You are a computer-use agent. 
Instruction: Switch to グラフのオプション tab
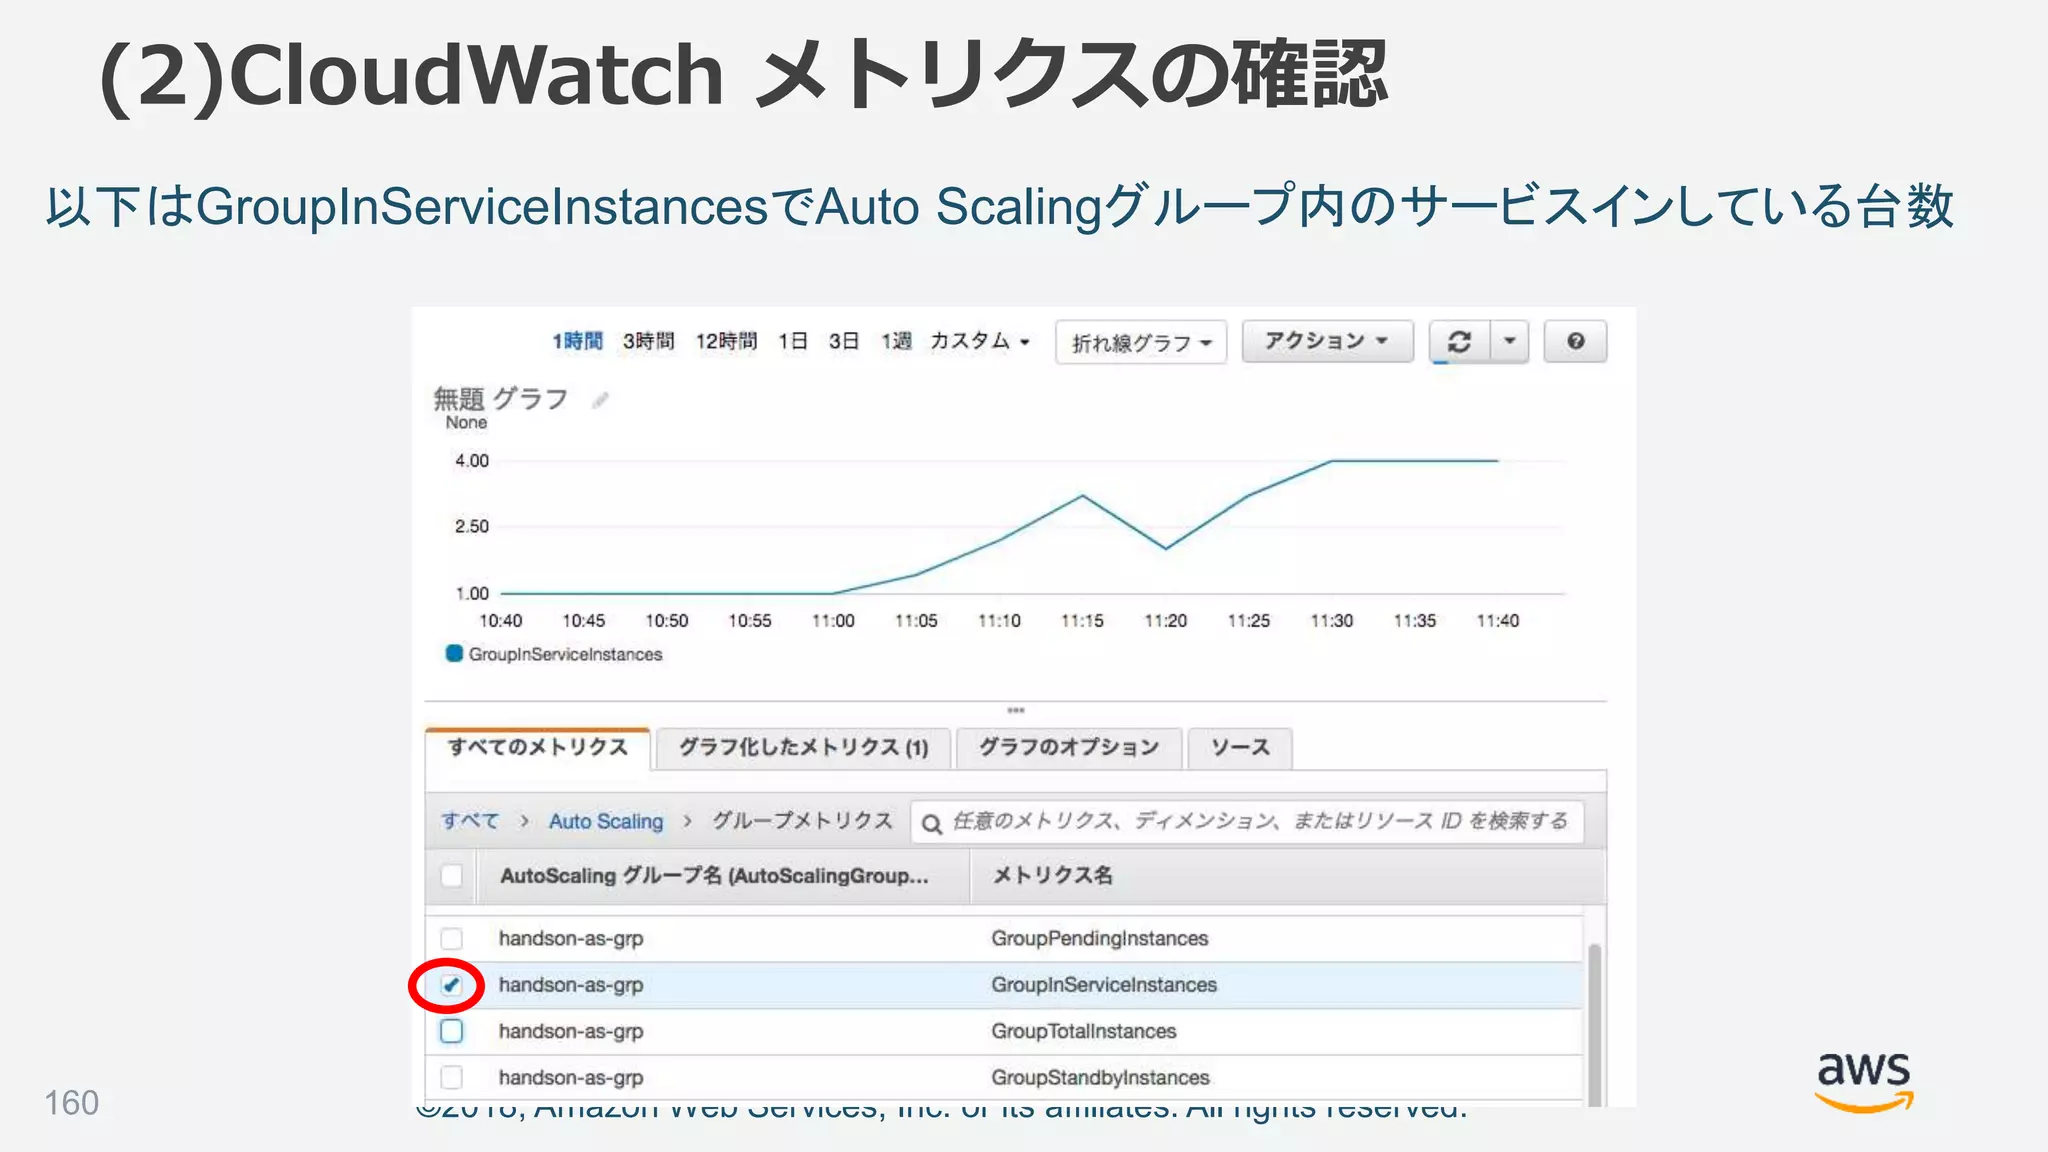click(1069, 748)
